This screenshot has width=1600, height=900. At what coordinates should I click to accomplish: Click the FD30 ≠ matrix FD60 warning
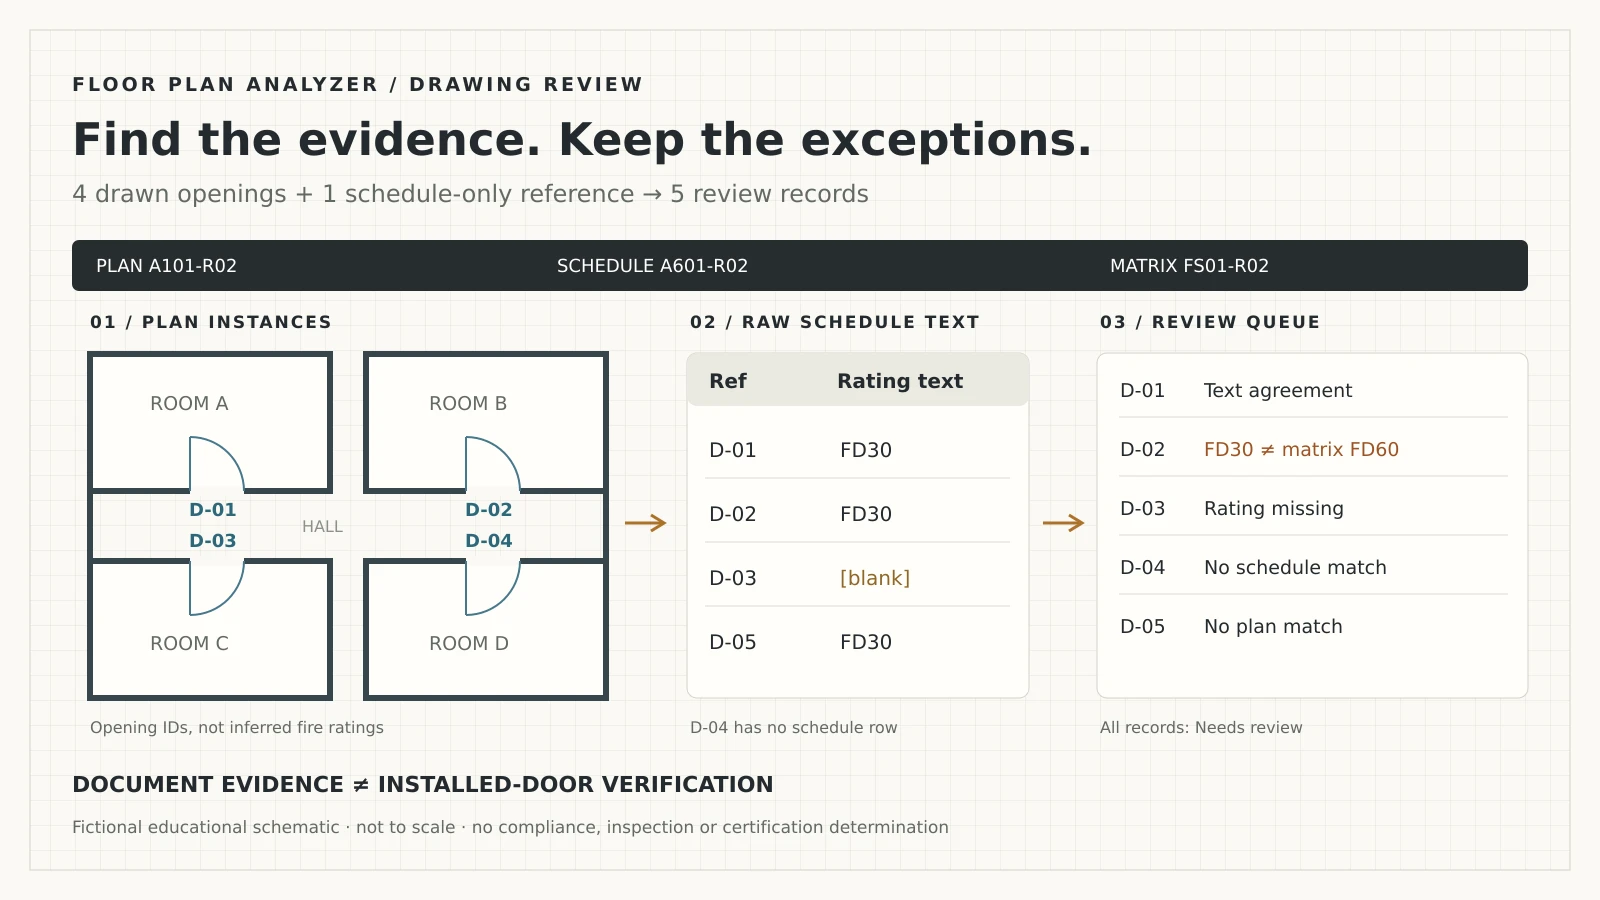[x=1301, y=450]
